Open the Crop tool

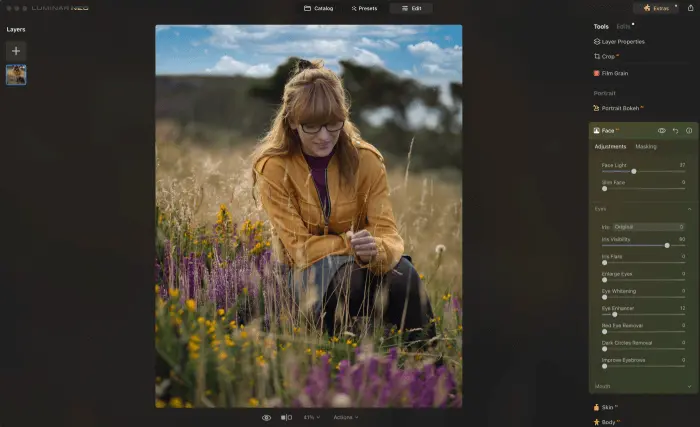coord(605,56)
